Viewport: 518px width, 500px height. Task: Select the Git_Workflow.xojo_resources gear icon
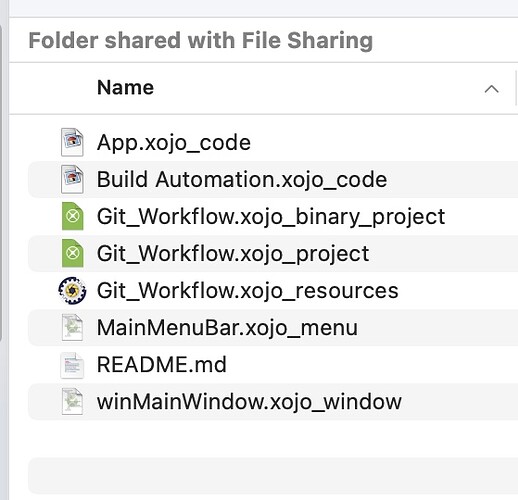pos(72,290)
